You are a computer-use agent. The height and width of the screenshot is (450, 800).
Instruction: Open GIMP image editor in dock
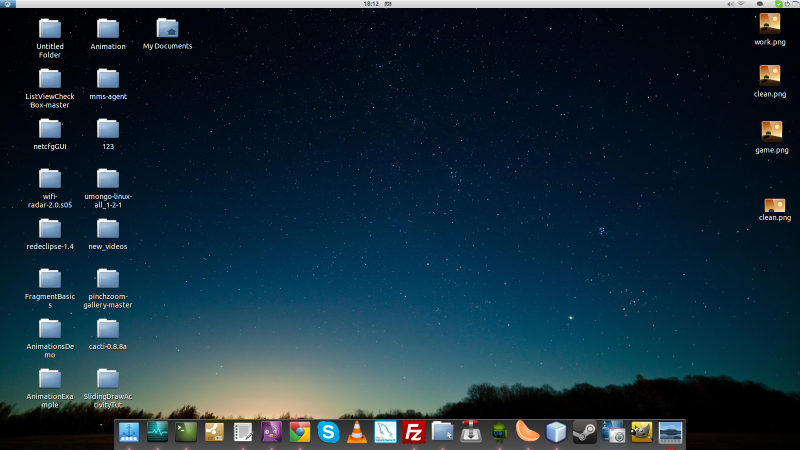(x=641, y=432)
